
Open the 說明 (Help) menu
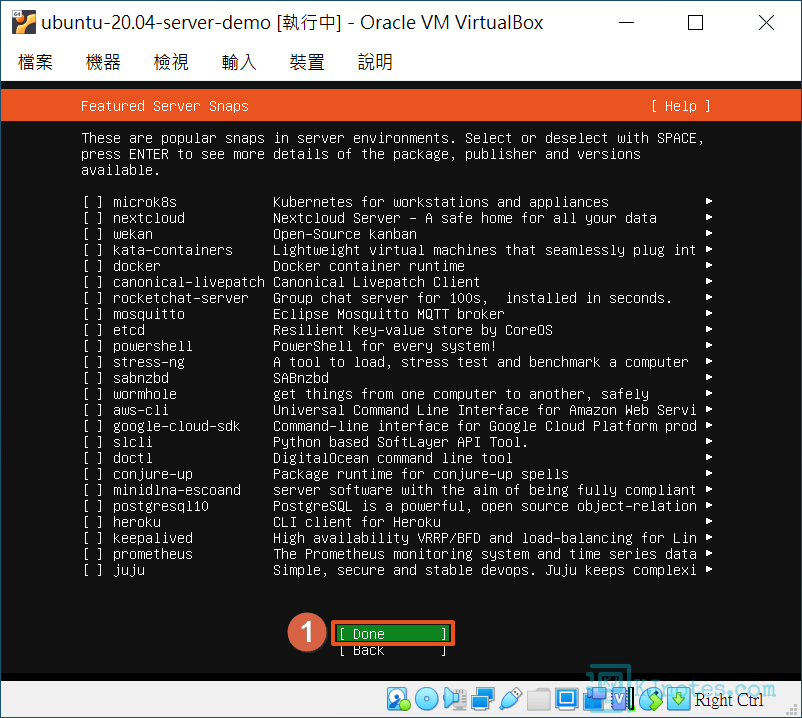[375, 62]
